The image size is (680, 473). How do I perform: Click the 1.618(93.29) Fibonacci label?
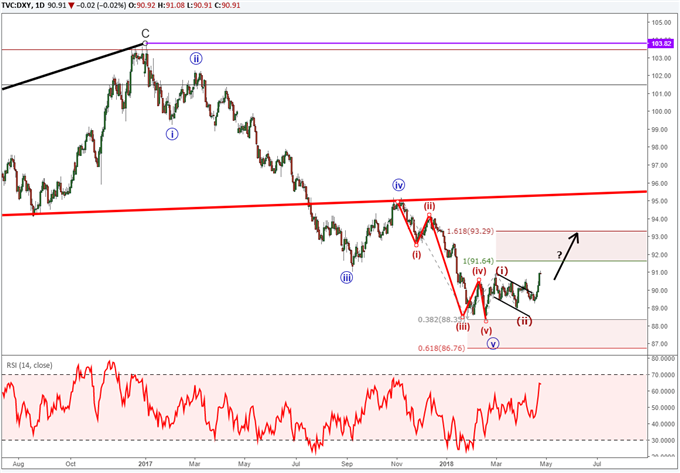[471, 232]
